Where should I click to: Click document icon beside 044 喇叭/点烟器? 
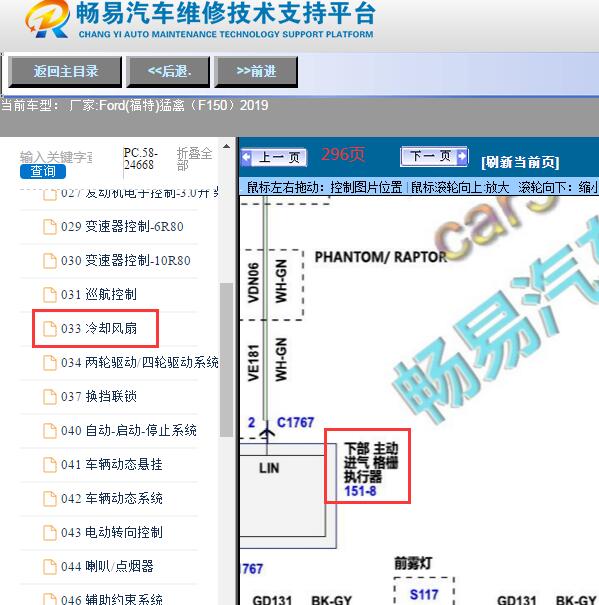click(49, 566)
